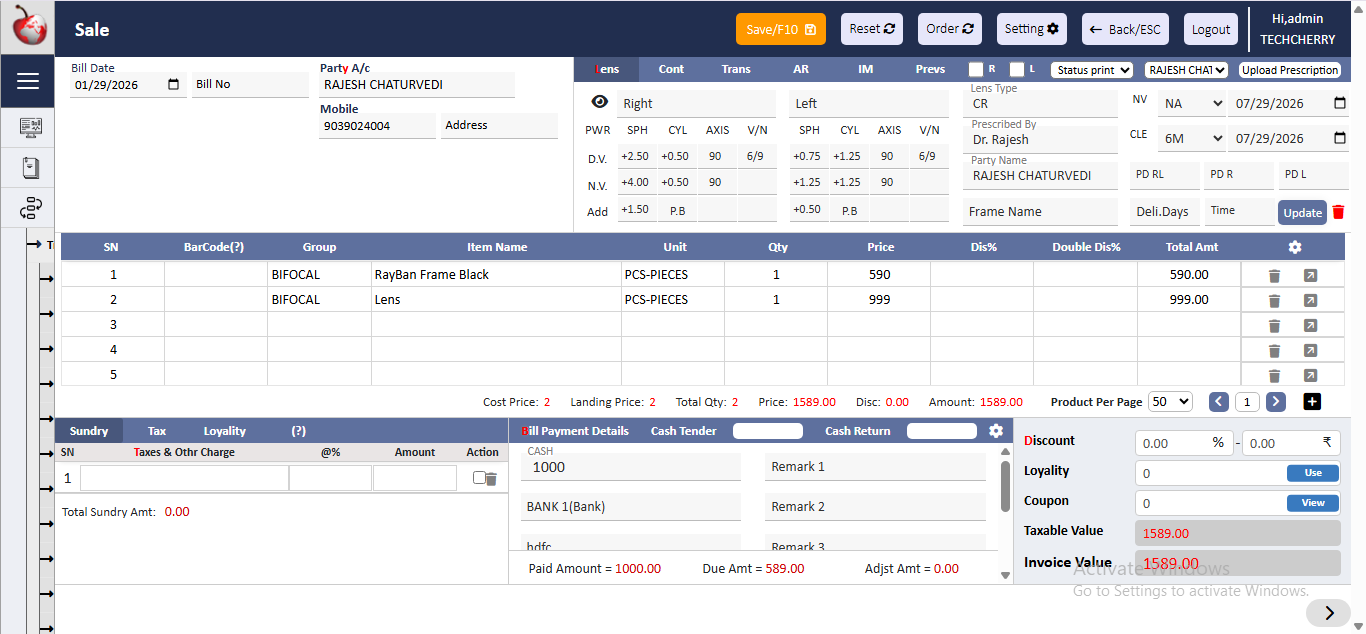The width and height of the screenshot is (1366, 634).
Task: Click the red trash icon beside Update
Action: [1338, 212]
